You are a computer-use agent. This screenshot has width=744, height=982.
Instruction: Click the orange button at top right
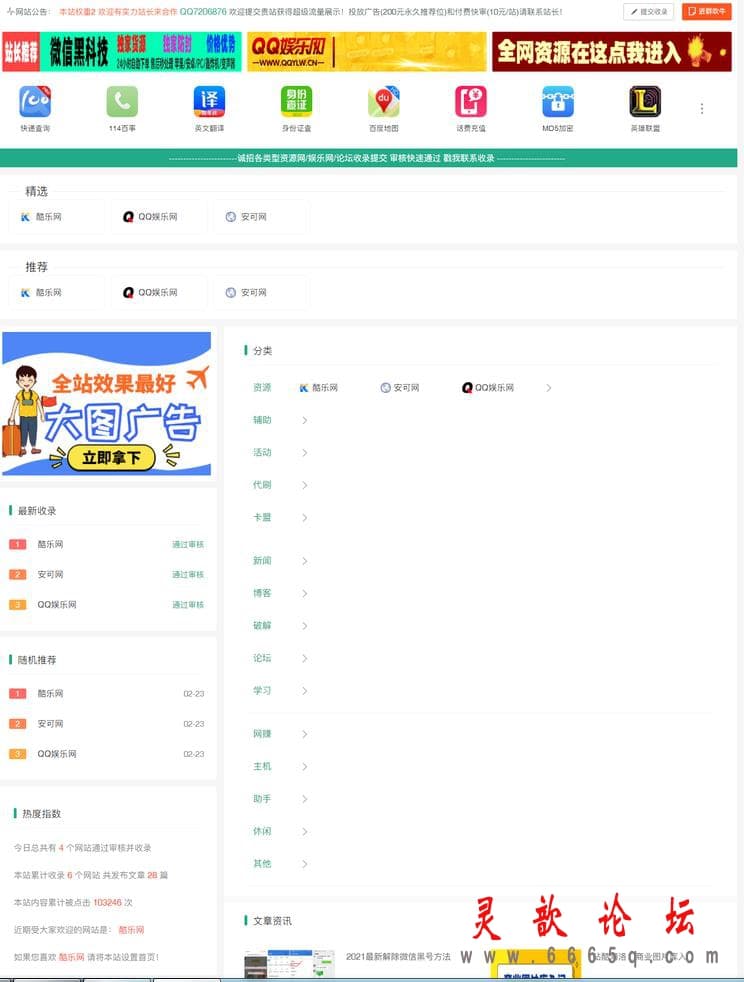(706, 11)
